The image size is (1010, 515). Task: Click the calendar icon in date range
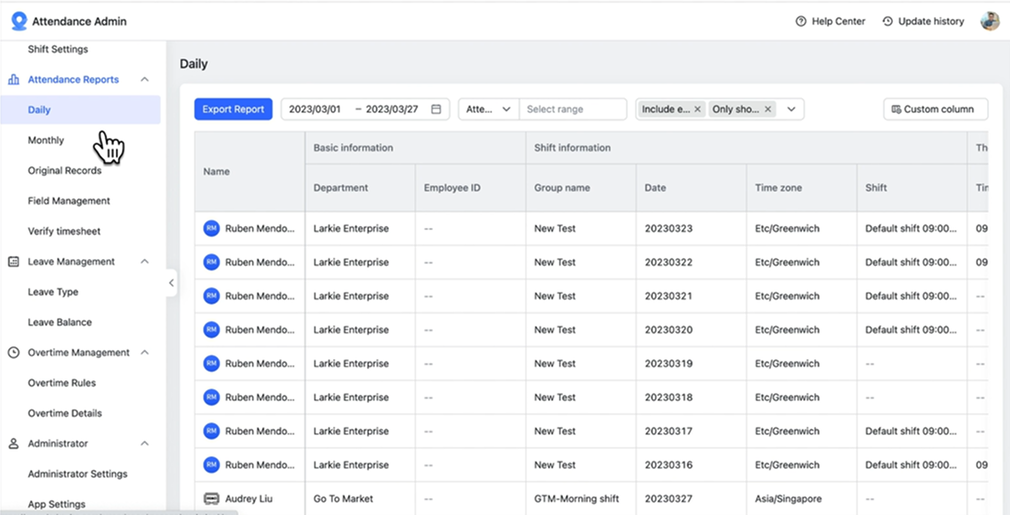436,109
